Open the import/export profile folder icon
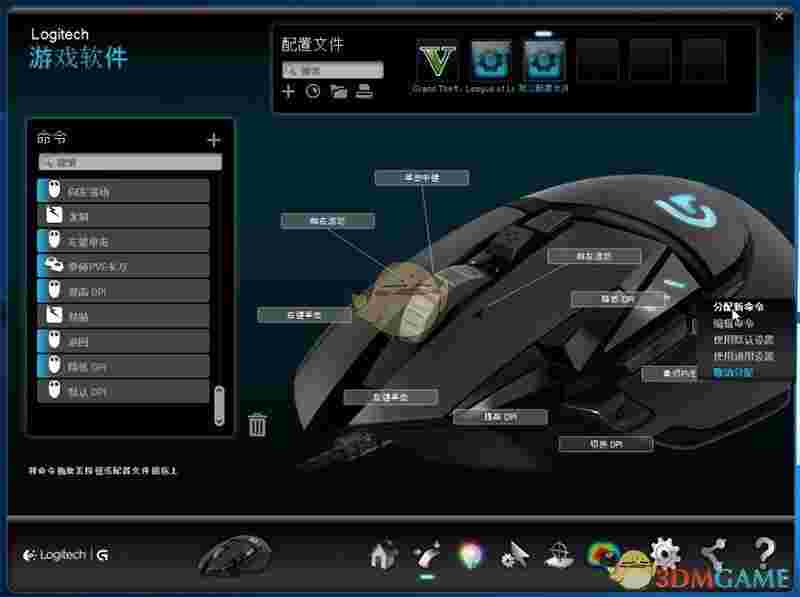This screenshot has height=597, width=800. point(338,91)
